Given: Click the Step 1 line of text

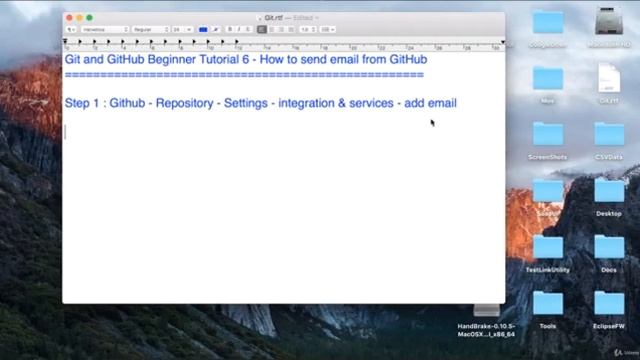Looking at the screenshot, I should tap(260, 103).
